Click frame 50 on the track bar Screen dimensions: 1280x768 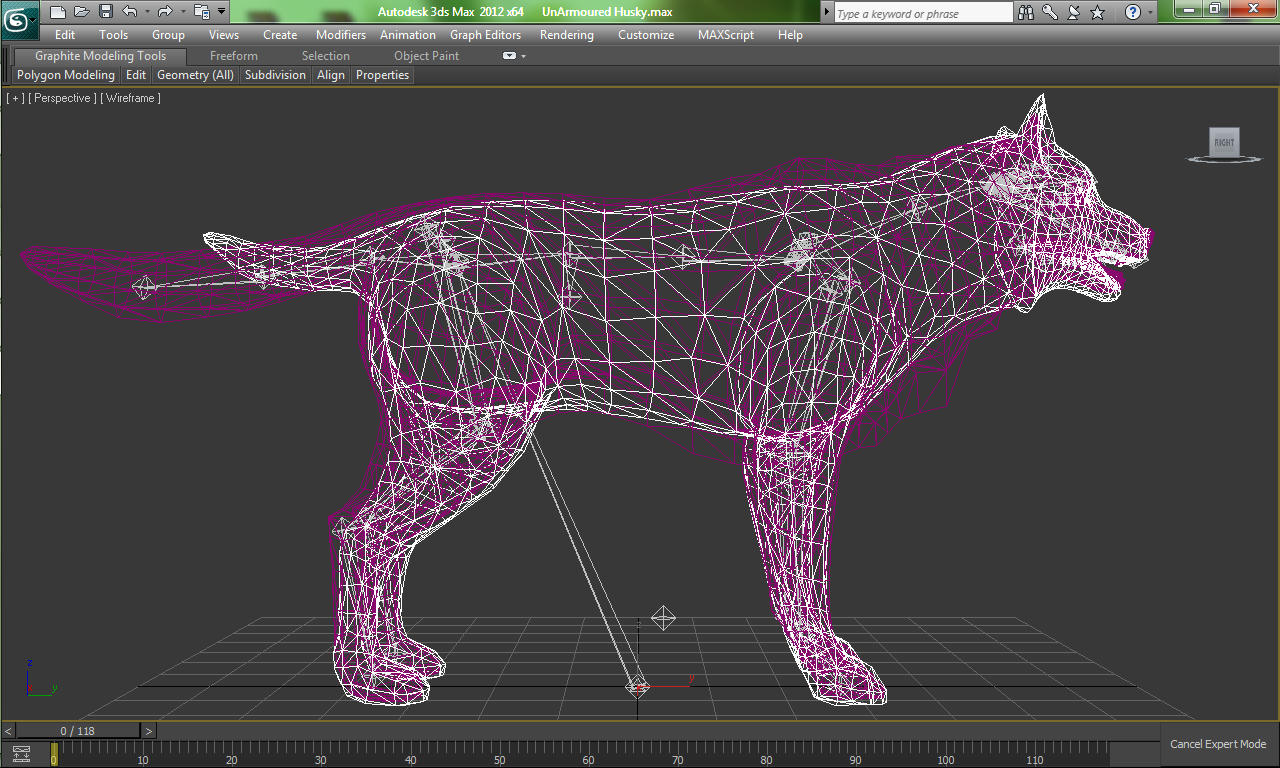coord(500,754)
